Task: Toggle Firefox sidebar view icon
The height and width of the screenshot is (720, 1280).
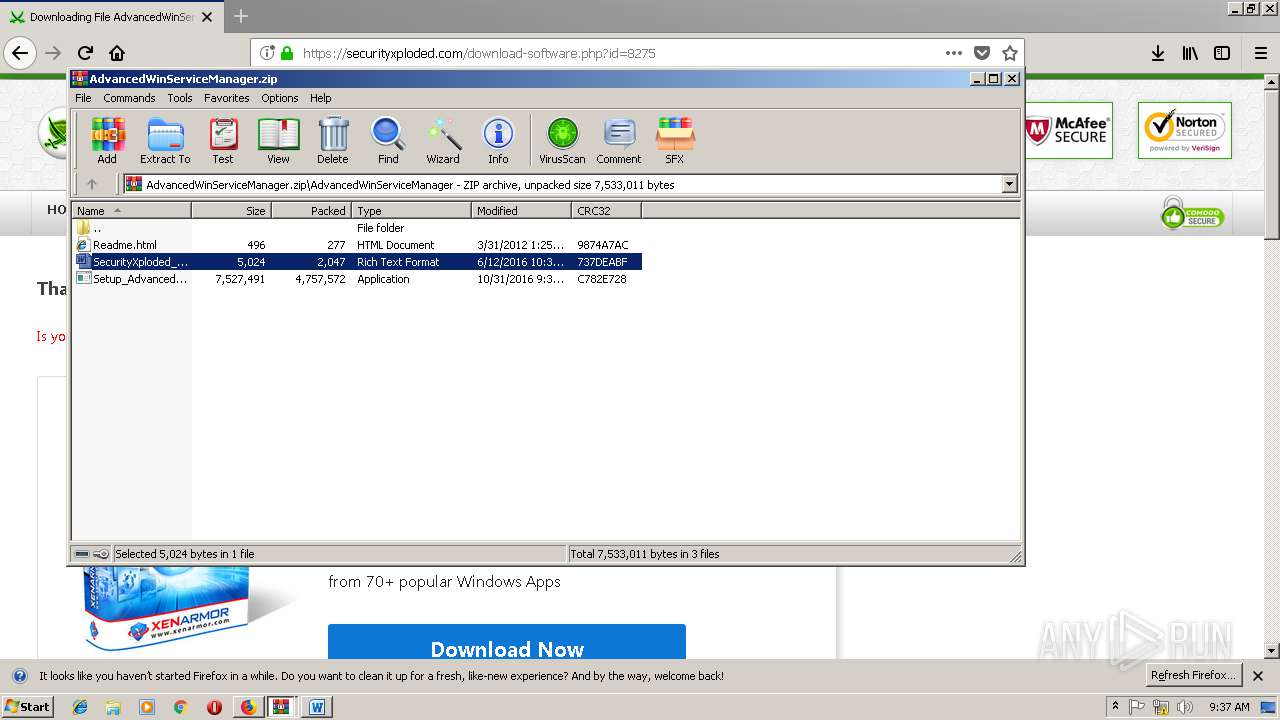Action: pyautogui.click(x=1222, y=53)
